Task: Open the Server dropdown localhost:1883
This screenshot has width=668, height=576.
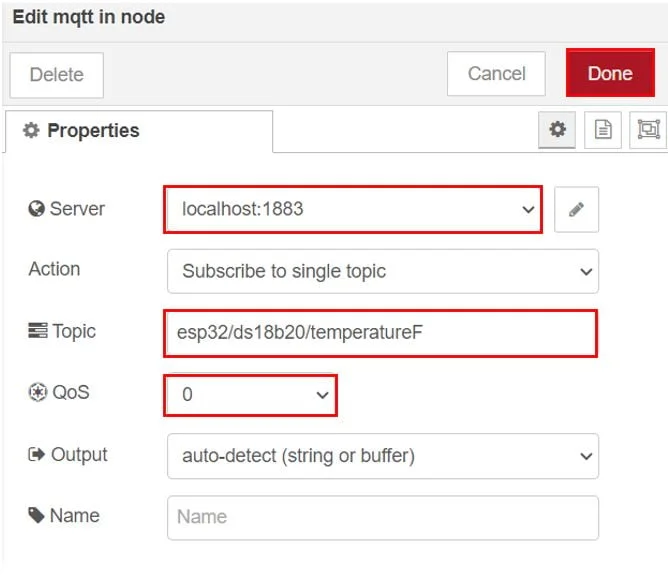Action: click(x=353, y=210)
